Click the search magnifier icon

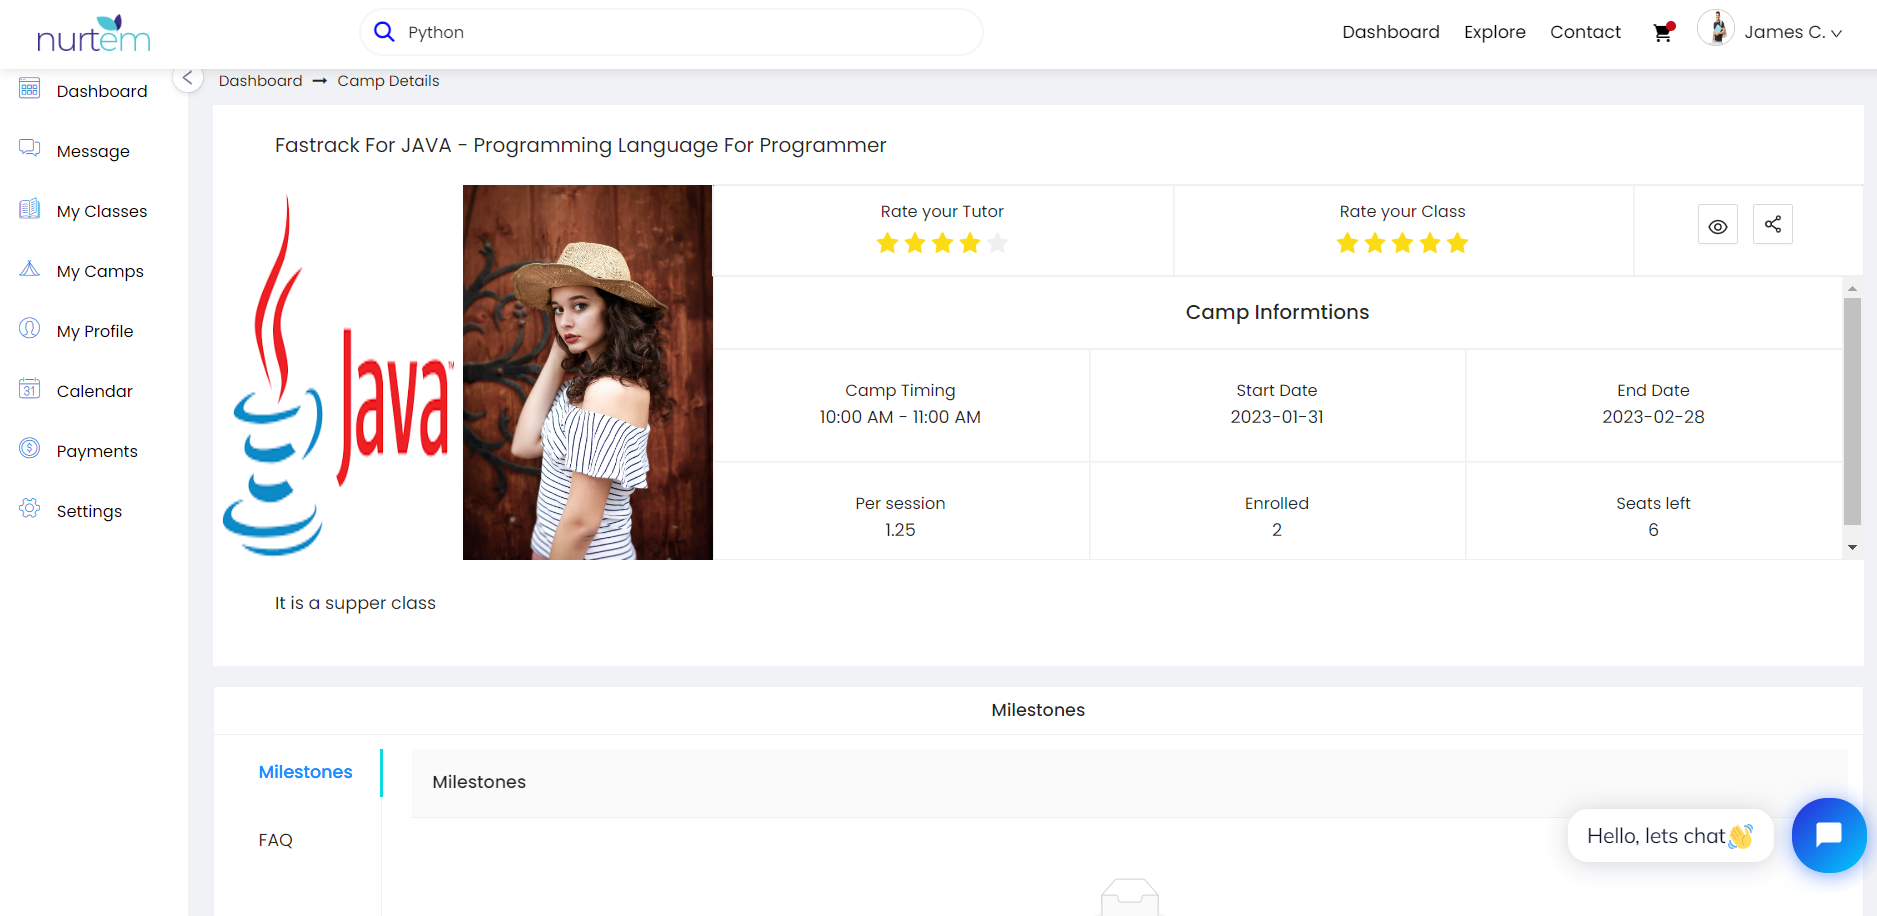[384, 32]
